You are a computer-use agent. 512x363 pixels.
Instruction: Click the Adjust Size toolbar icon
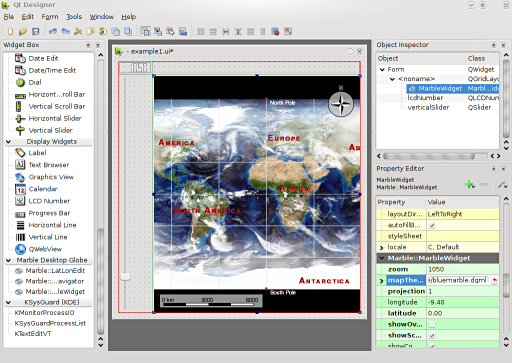288,32
